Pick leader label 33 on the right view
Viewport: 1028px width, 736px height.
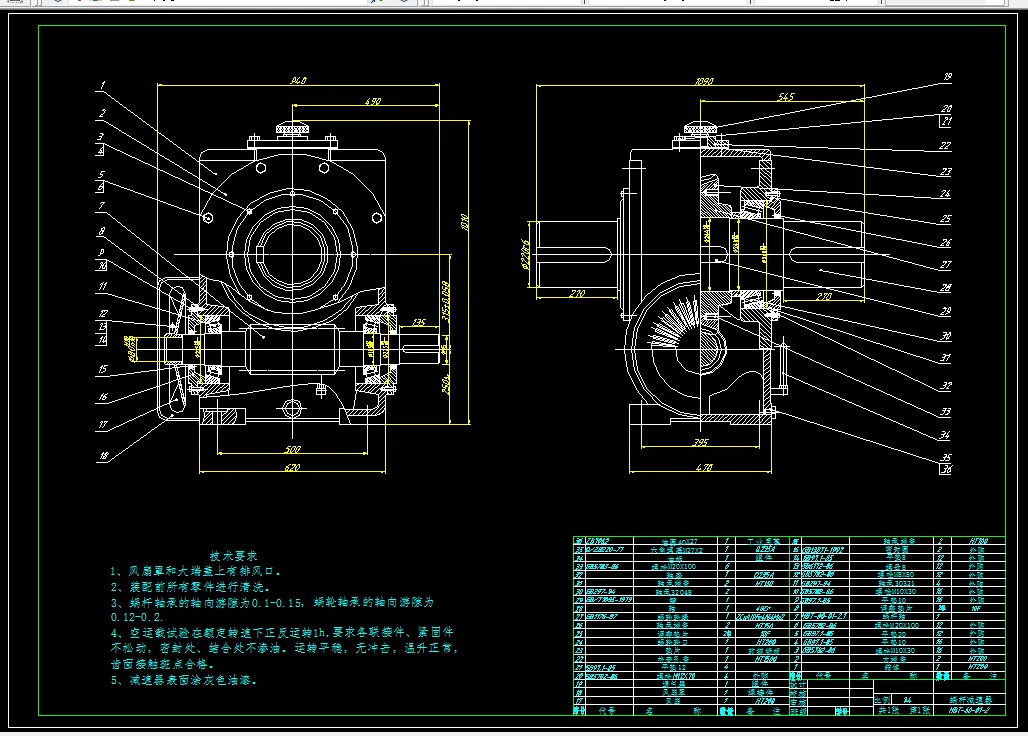click(x=945, y=412)
